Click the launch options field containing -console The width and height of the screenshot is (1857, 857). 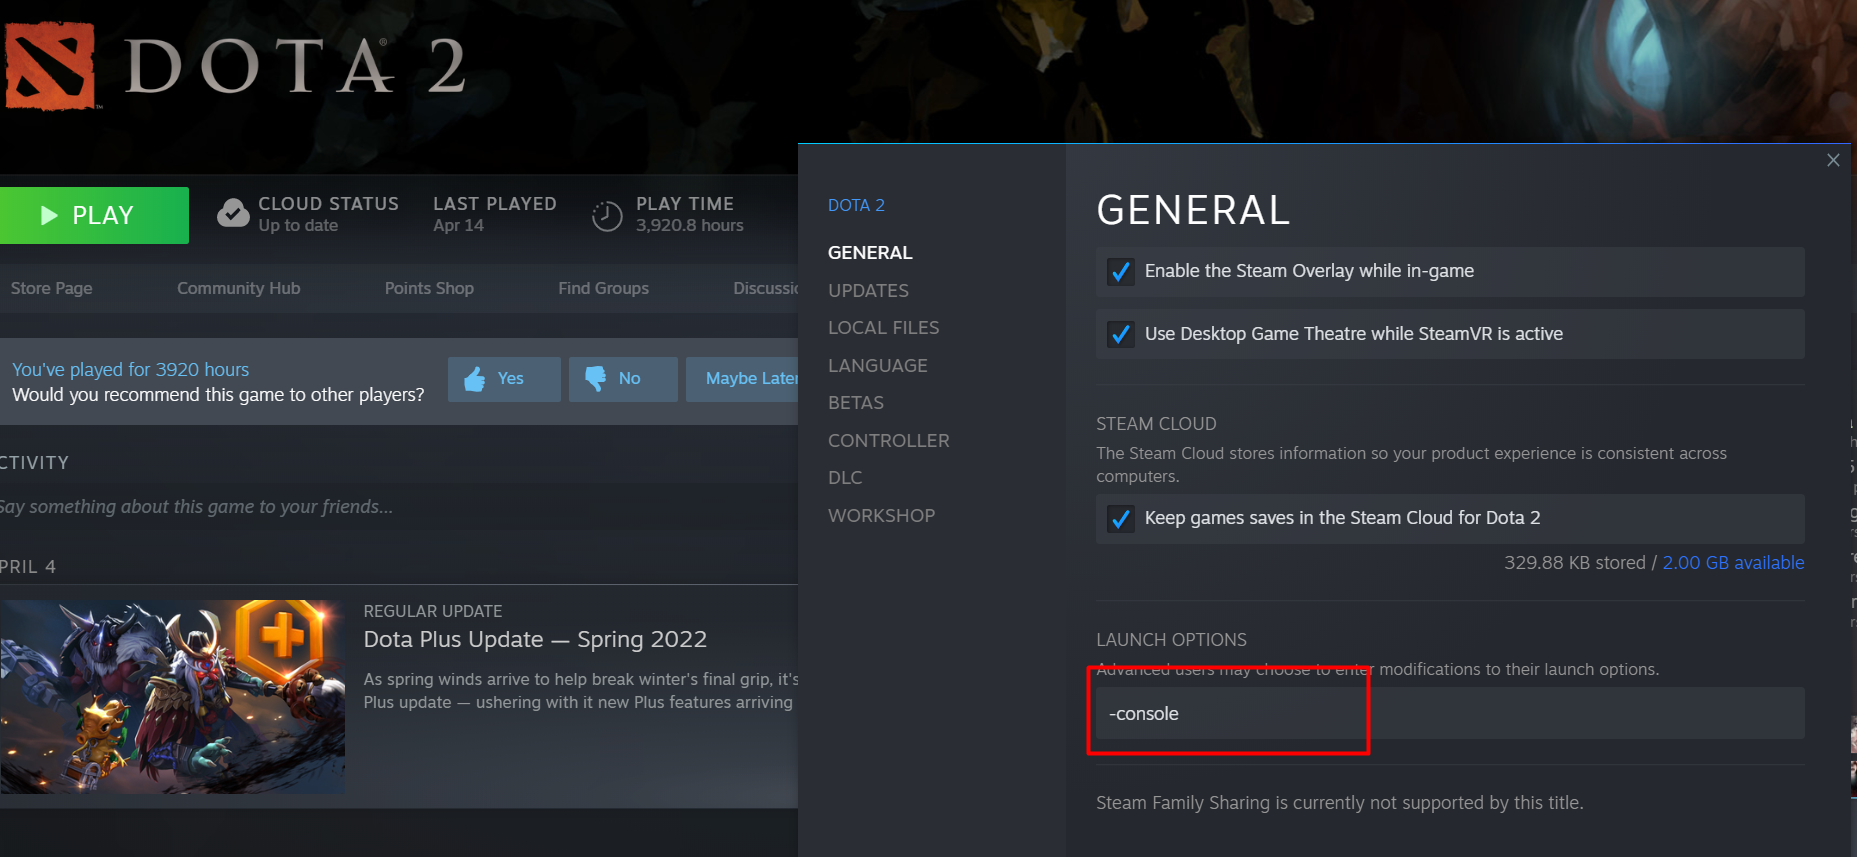pos(1450,714)
